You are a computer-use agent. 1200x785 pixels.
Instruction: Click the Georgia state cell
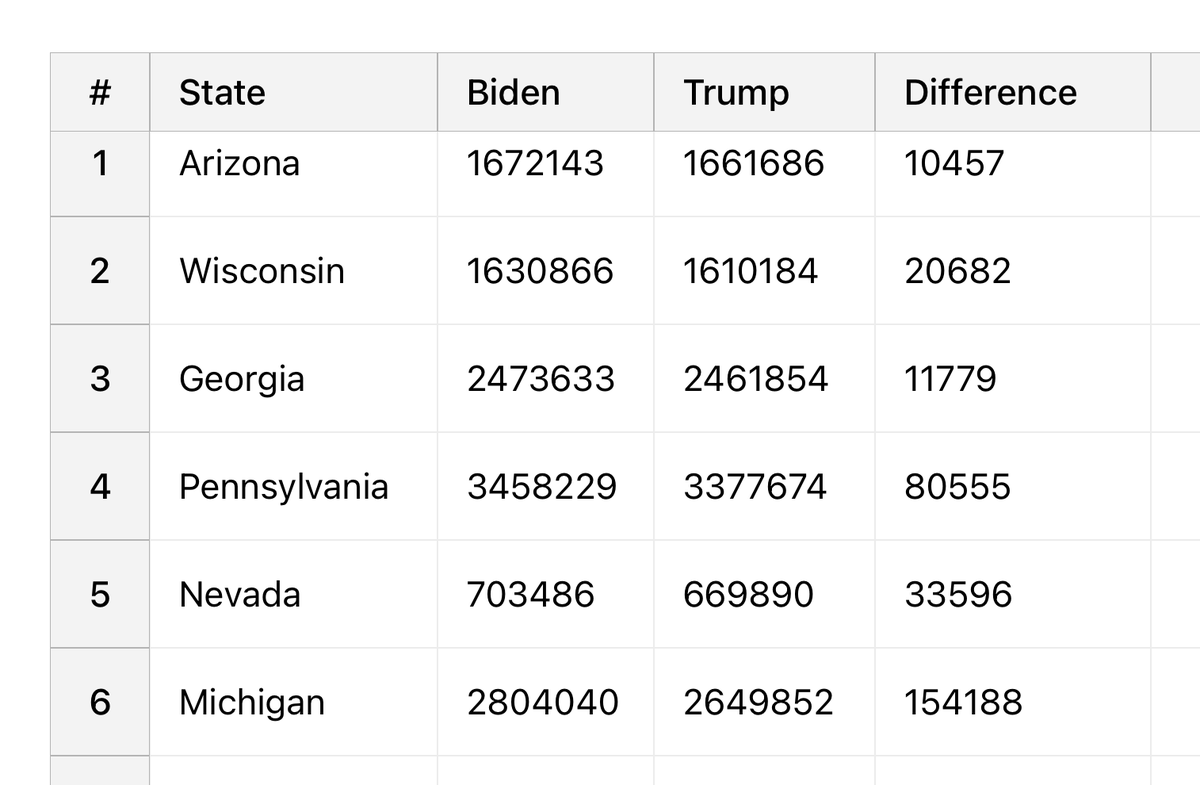[x=242, y=379]
